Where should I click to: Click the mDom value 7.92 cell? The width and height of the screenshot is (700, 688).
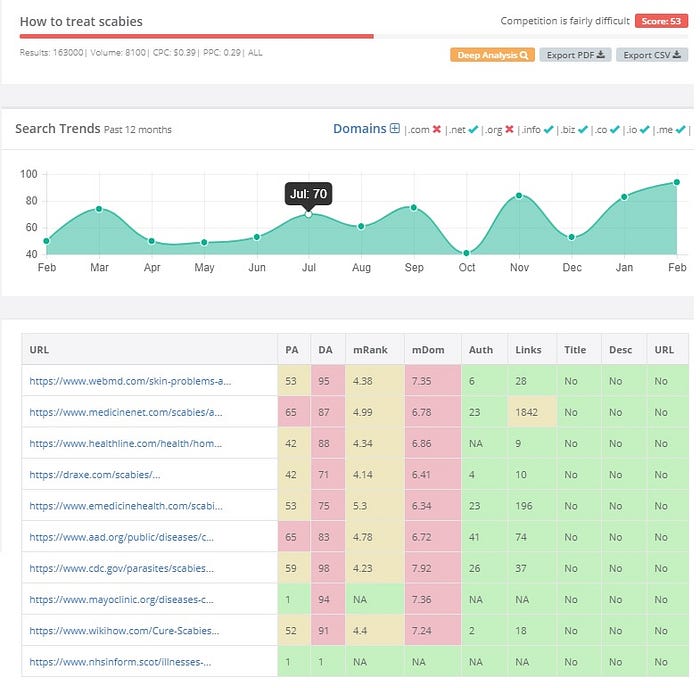pyautogui.click(x=433, y=568)
